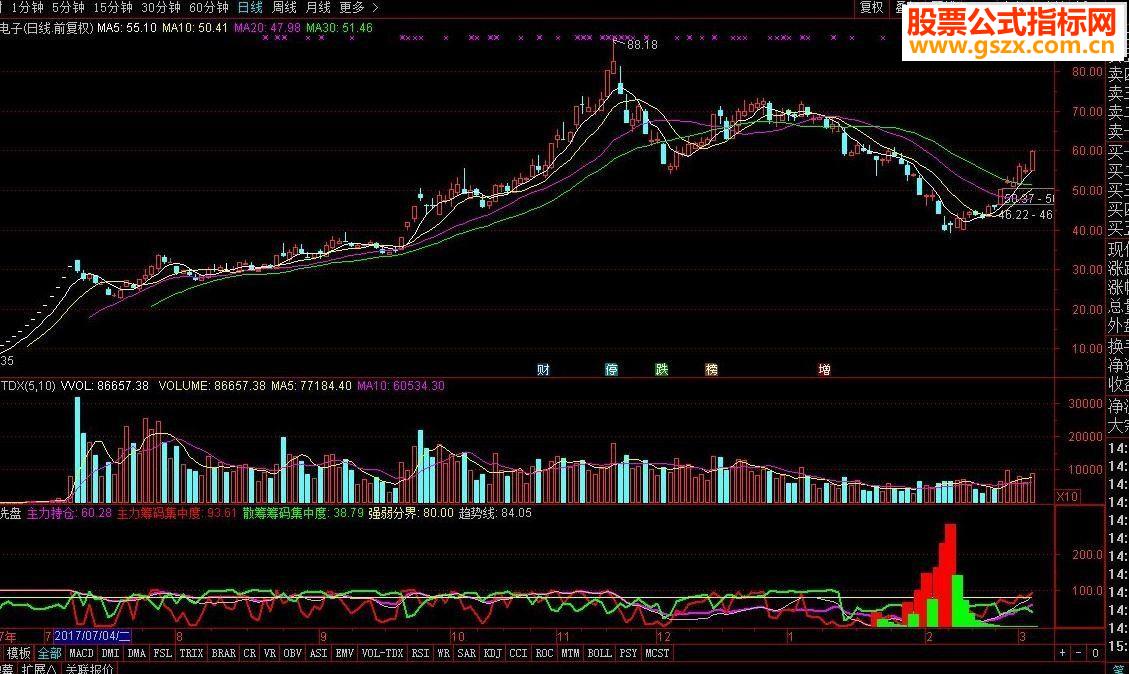This screenshot has height=674, width=1129.
Task: Click the 增 event marker
Action: click(x=824, y=369)
